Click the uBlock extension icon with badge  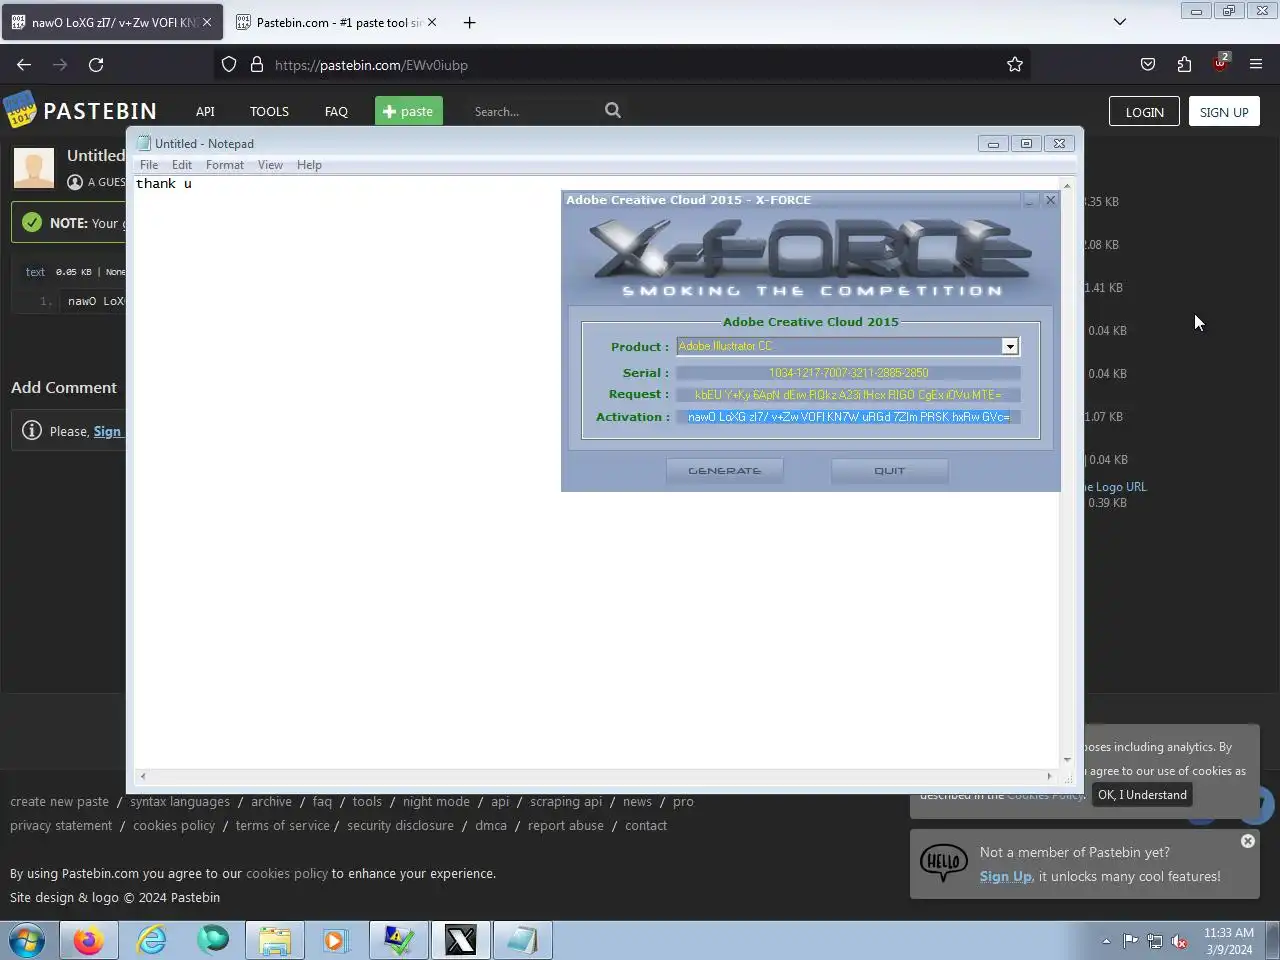(x=1220, y=63)
